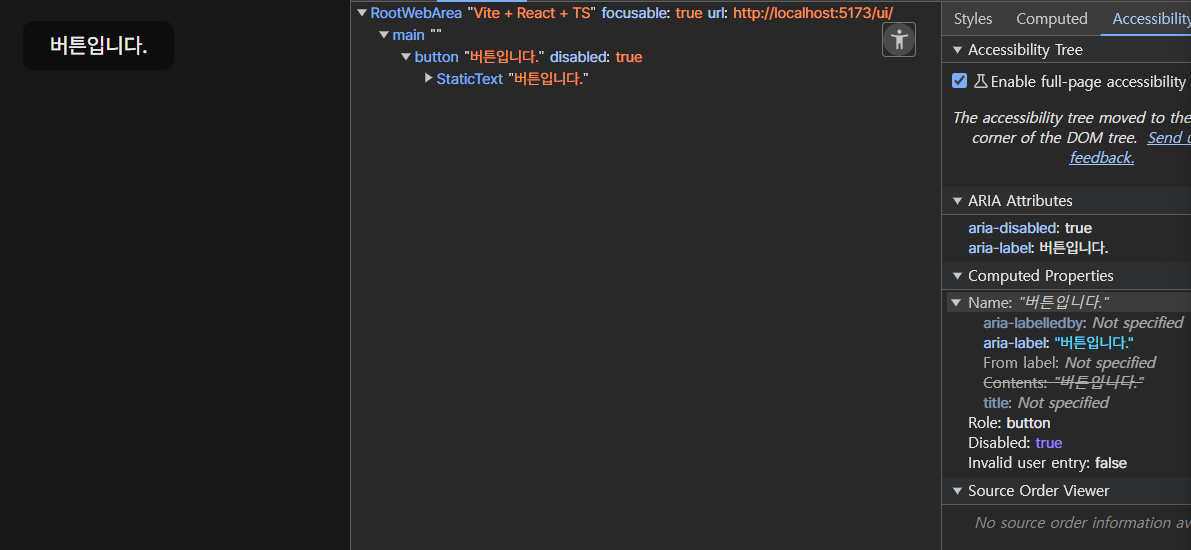Collapse the Accessibility Tree section

coord(957,50)
